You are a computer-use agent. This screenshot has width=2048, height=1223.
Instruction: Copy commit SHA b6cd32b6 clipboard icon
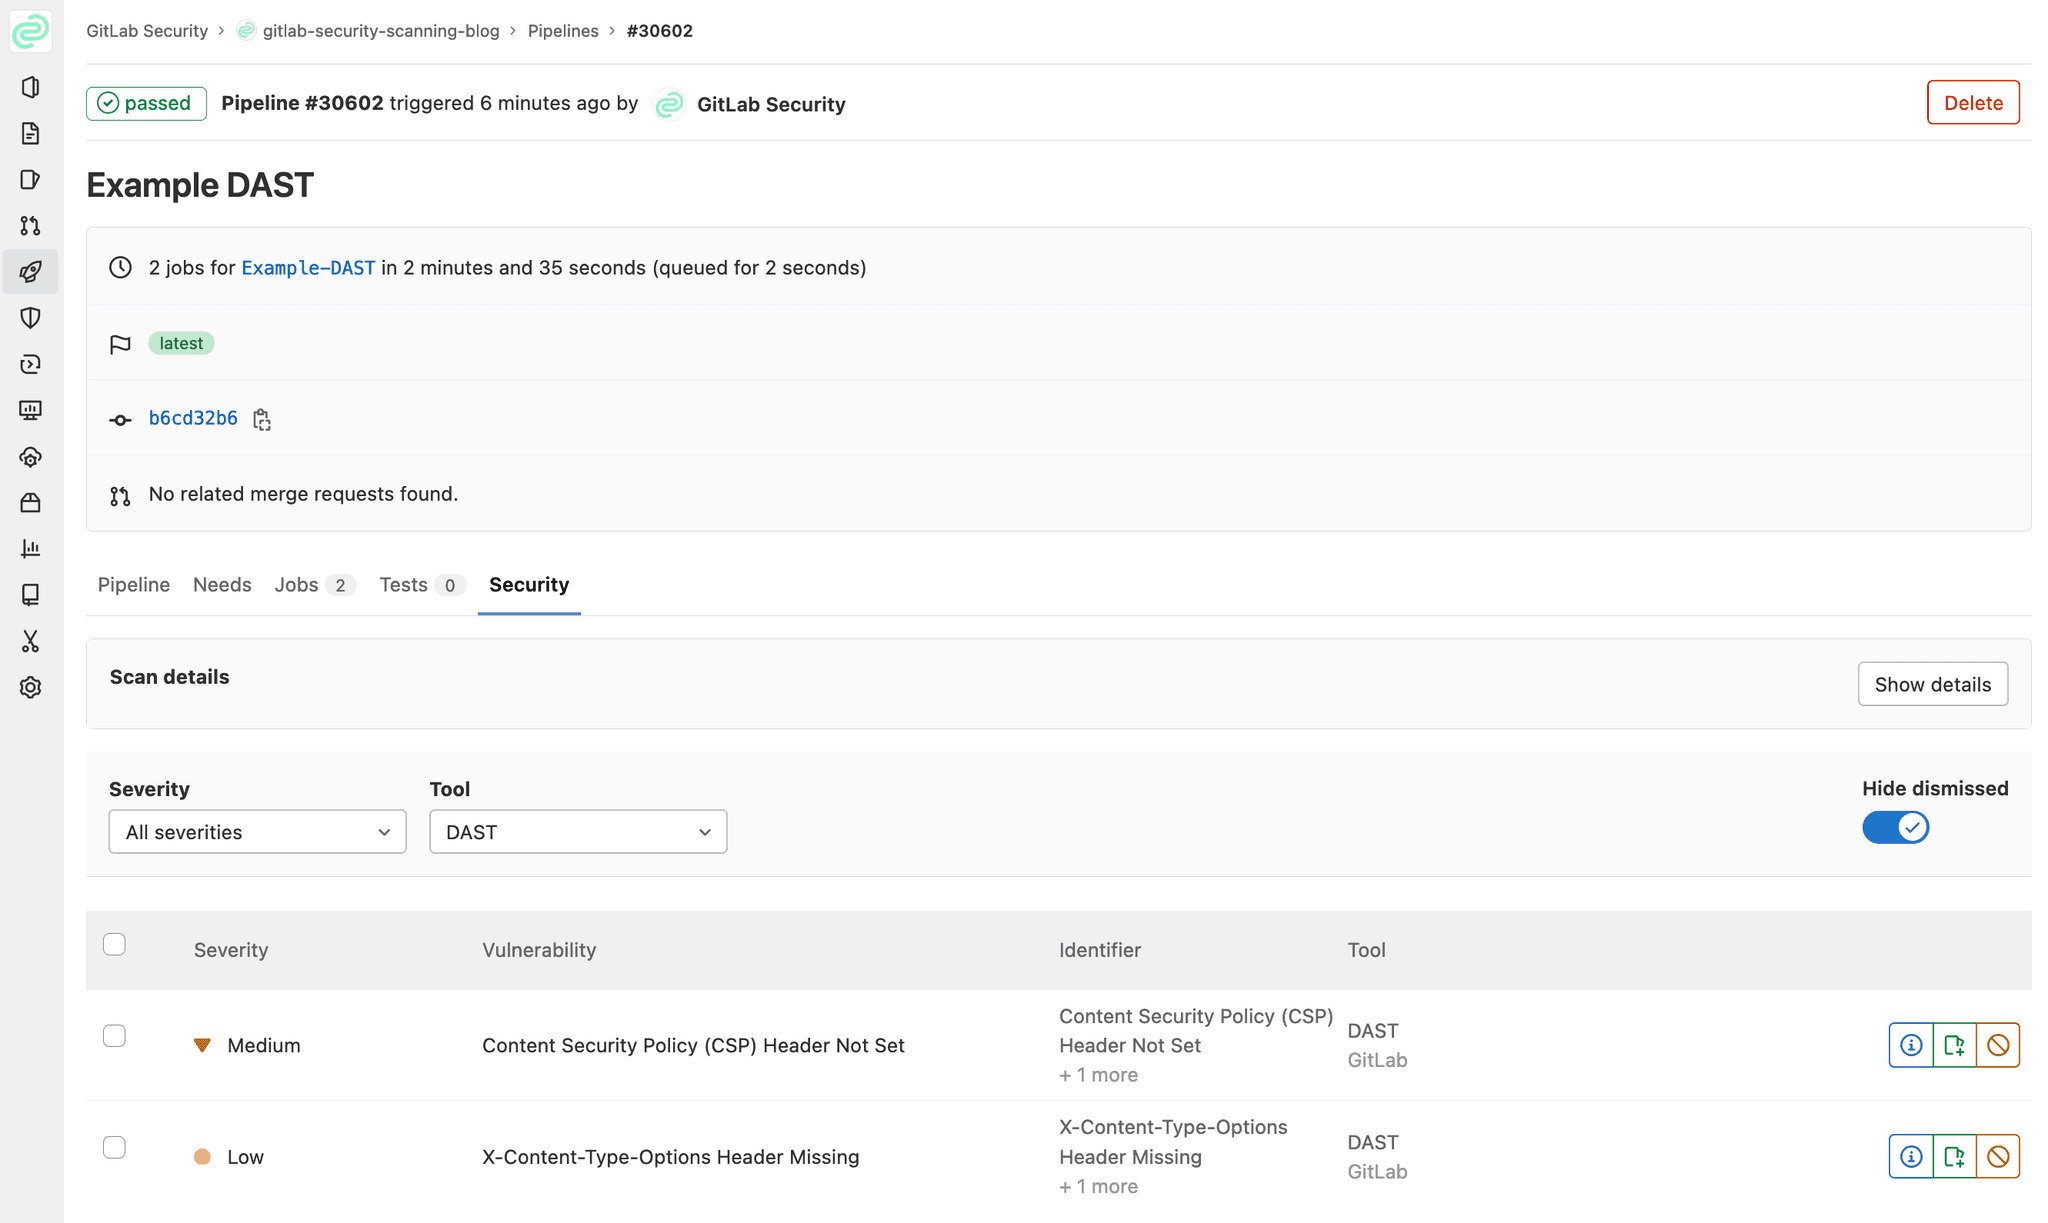coord(262,420)
